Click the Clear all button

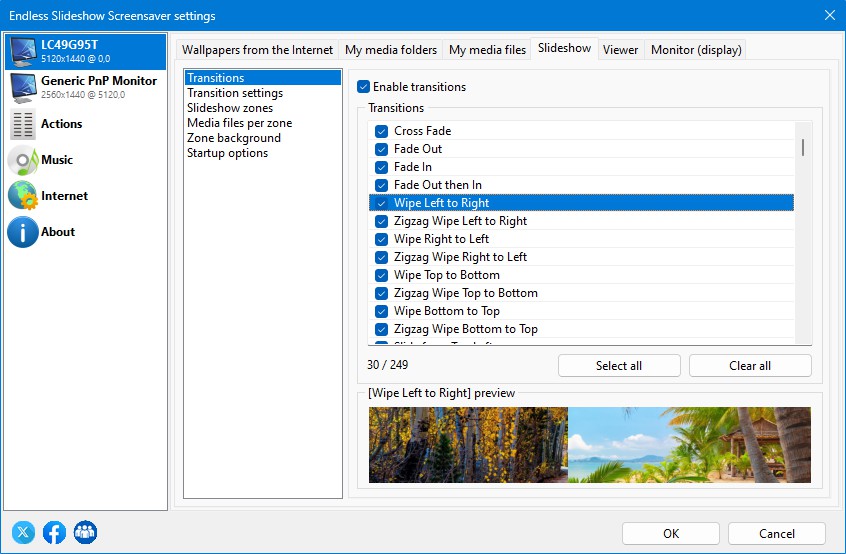click(x=750, y=366)
